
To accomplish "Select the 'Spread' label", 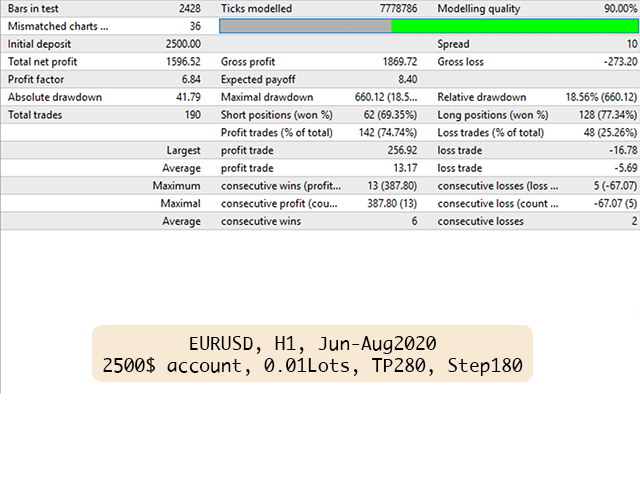I will point(453,44).
